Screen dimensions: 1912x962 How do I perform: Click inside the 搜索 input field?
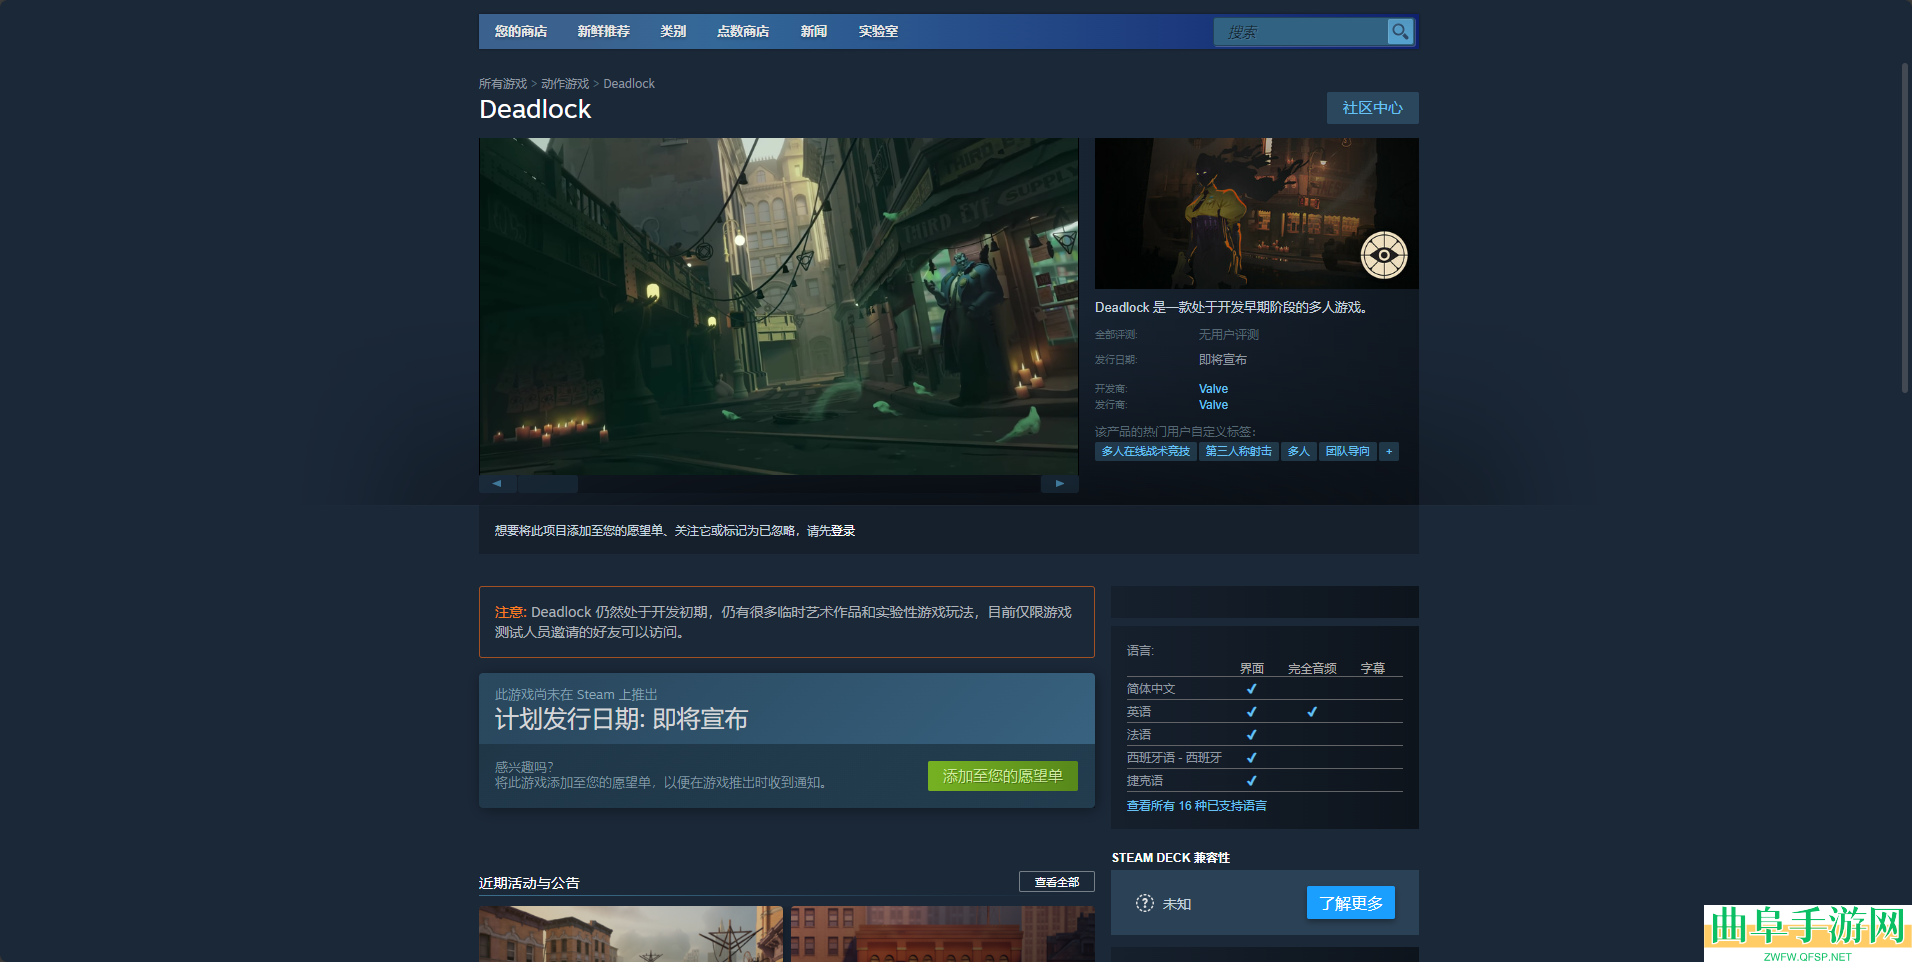click(x=1300, y=31)
